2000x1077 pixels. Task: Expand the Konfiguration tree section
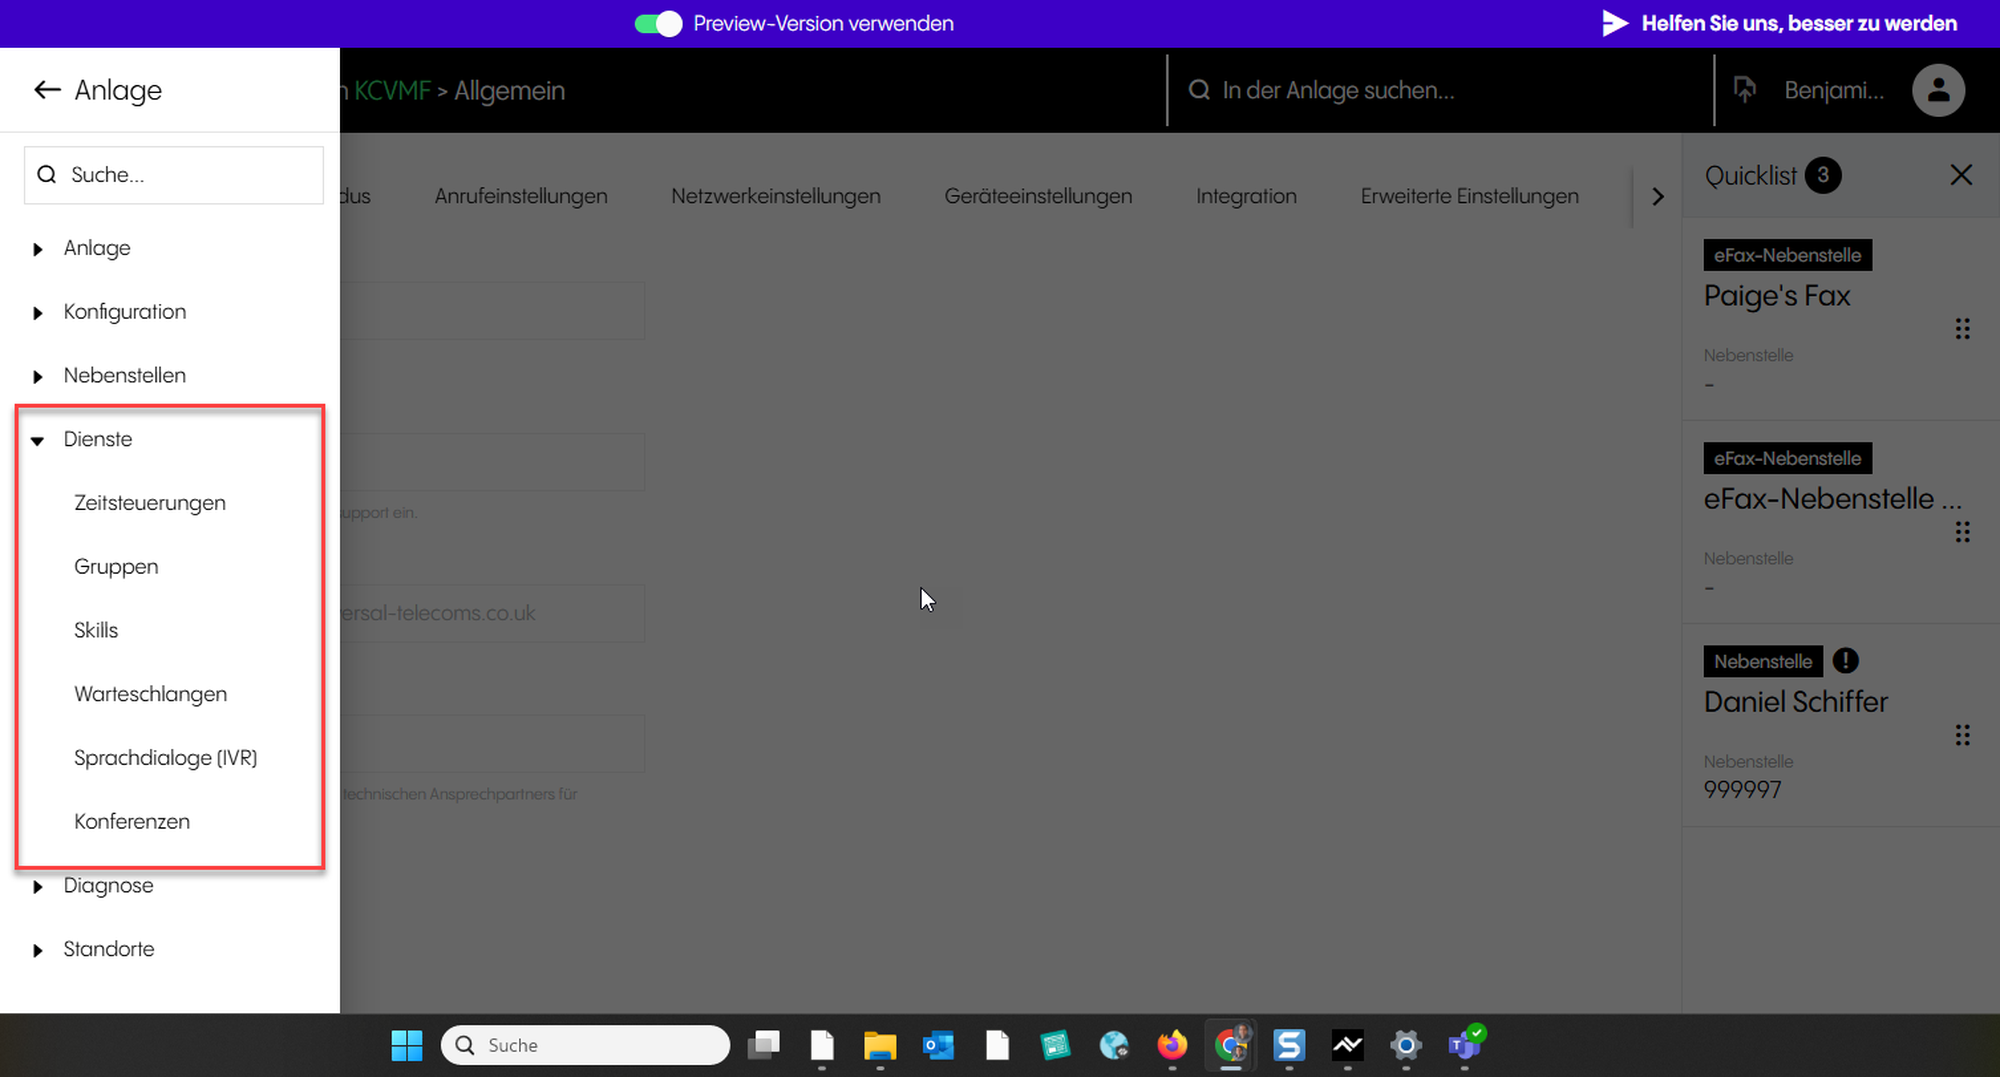pos(38,313)
